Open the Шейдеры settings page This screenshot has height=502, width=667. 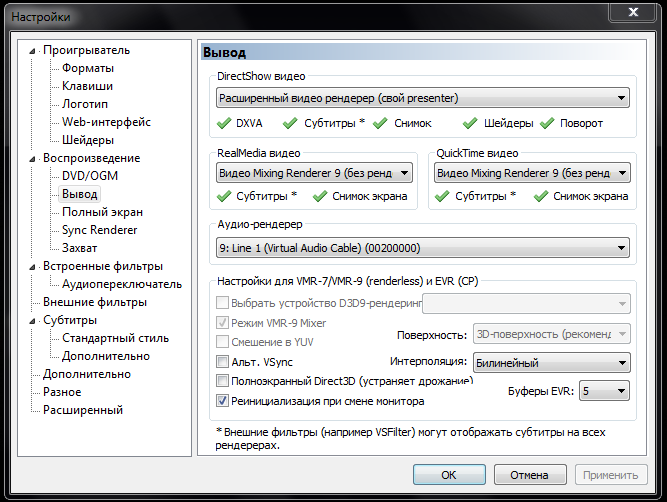(x=88, y=140)
